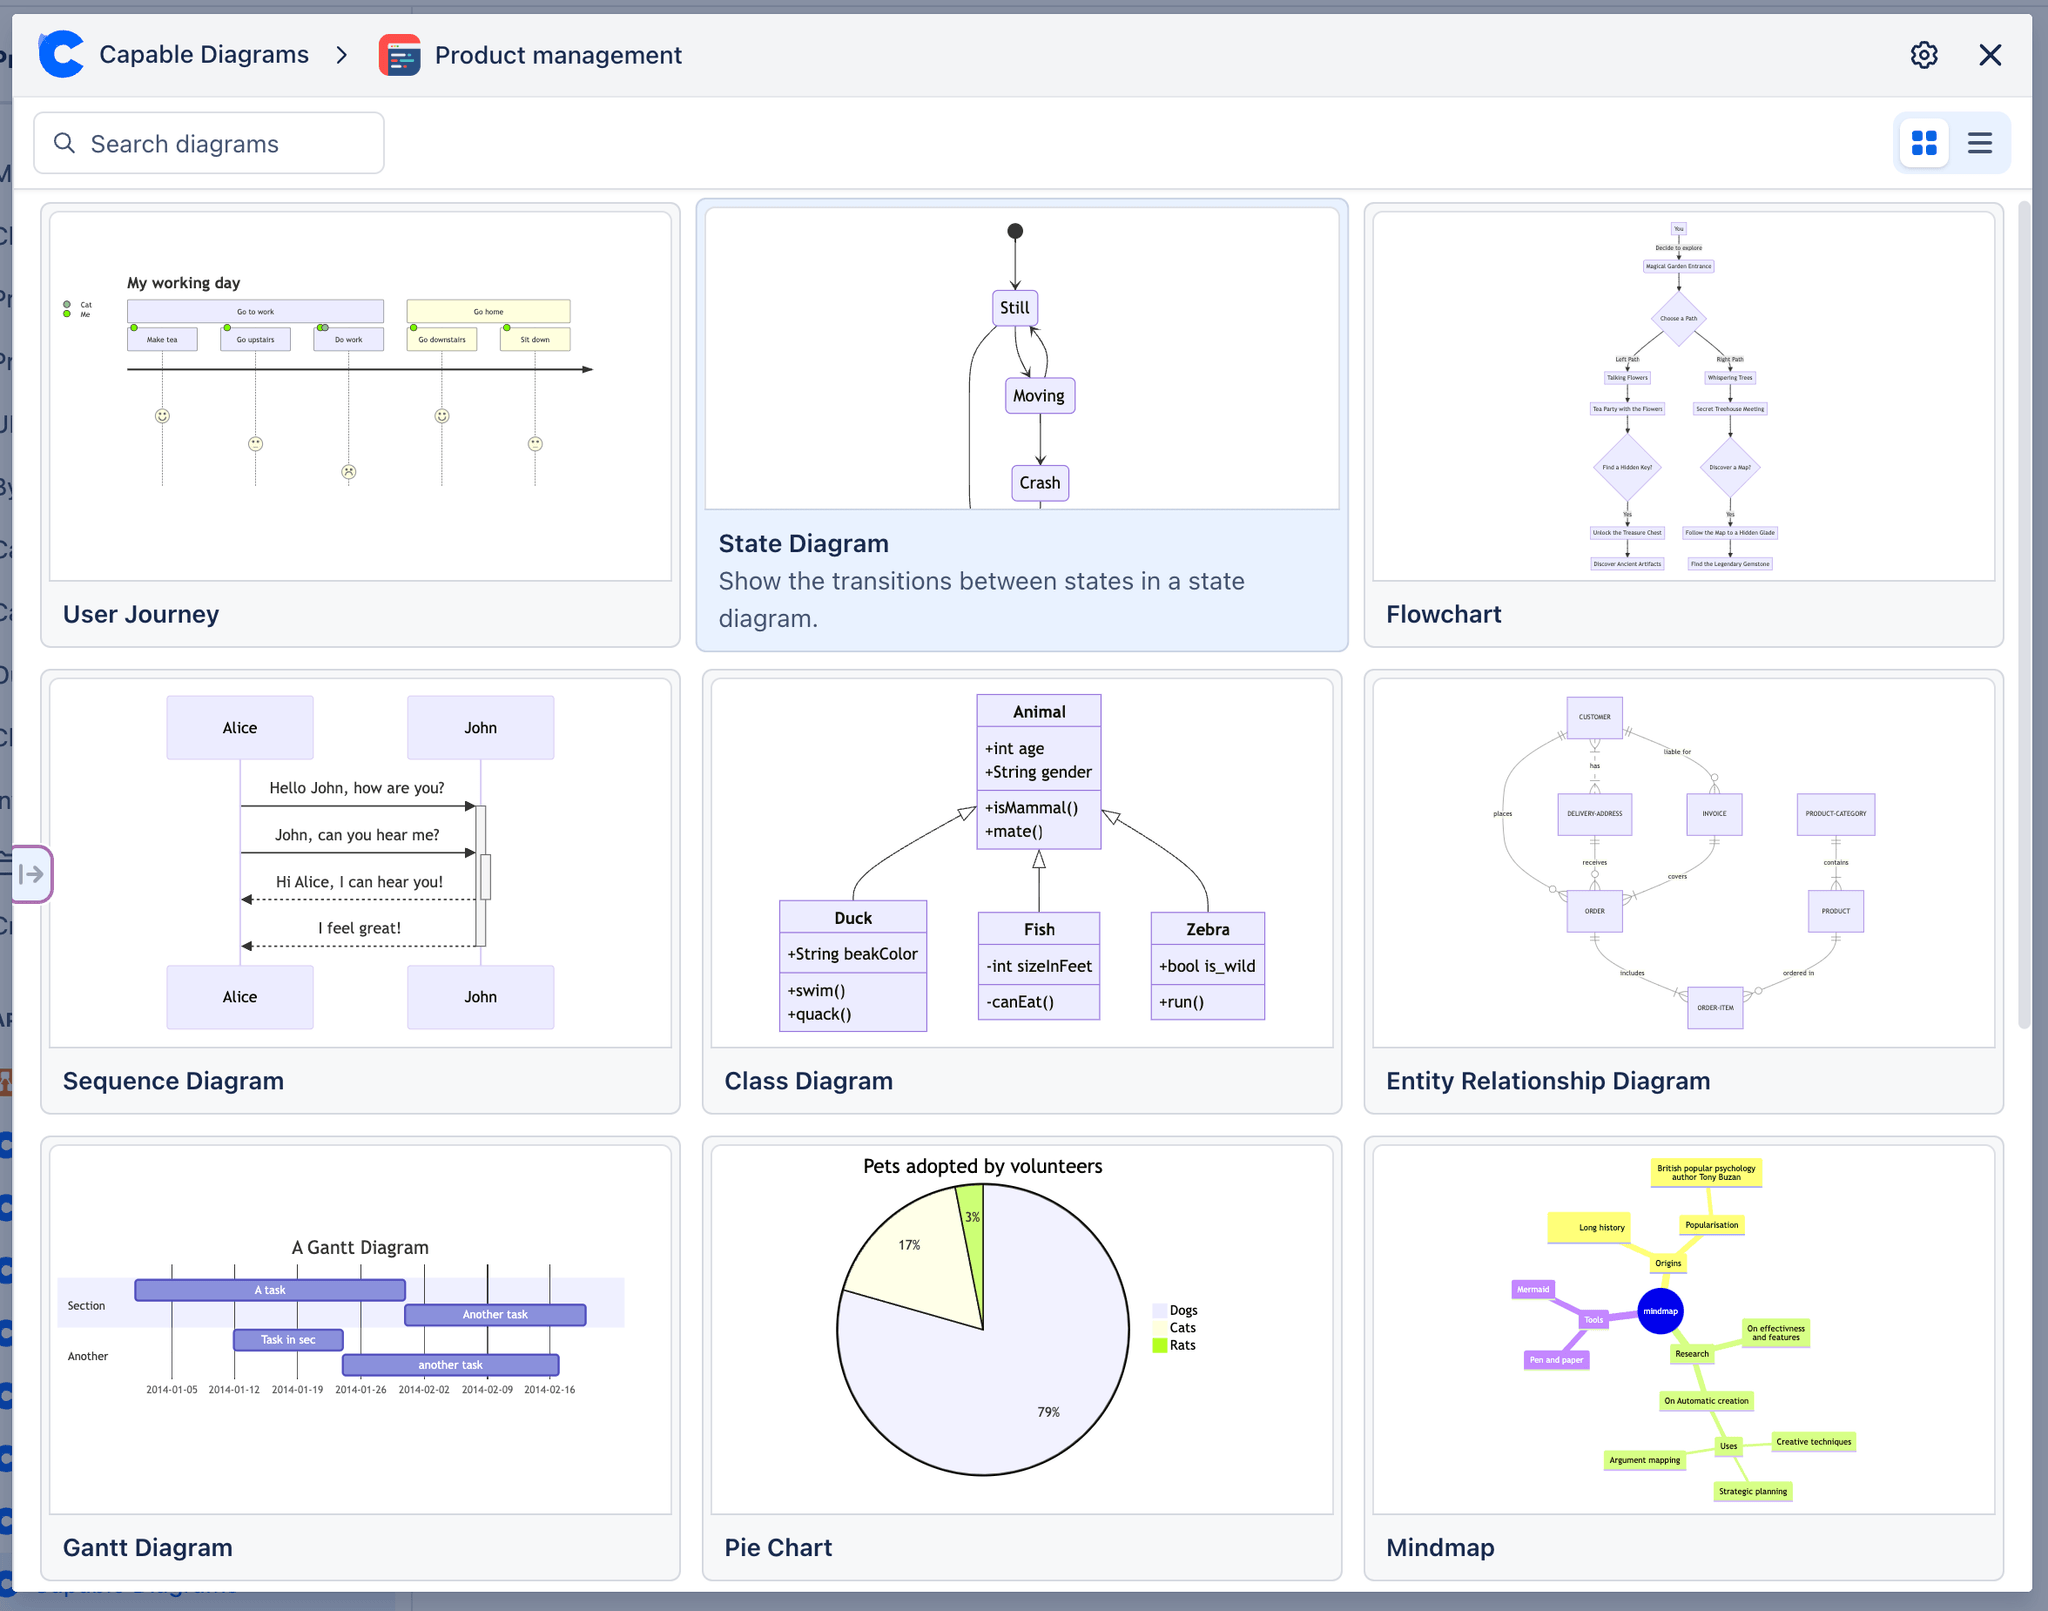The width and height of the screenshot is (2048, 1611).
Task: Switch to grid view layout
Action: tap(1923, 143)
